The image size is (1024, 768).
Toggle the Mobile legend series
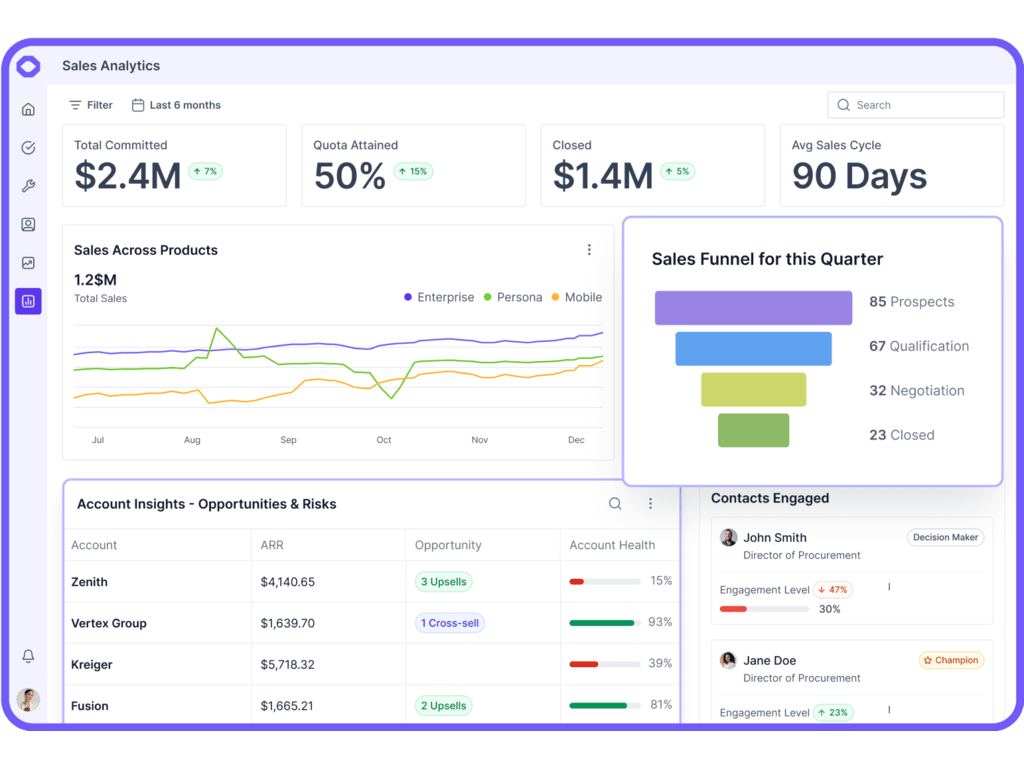tap(576, 297)
